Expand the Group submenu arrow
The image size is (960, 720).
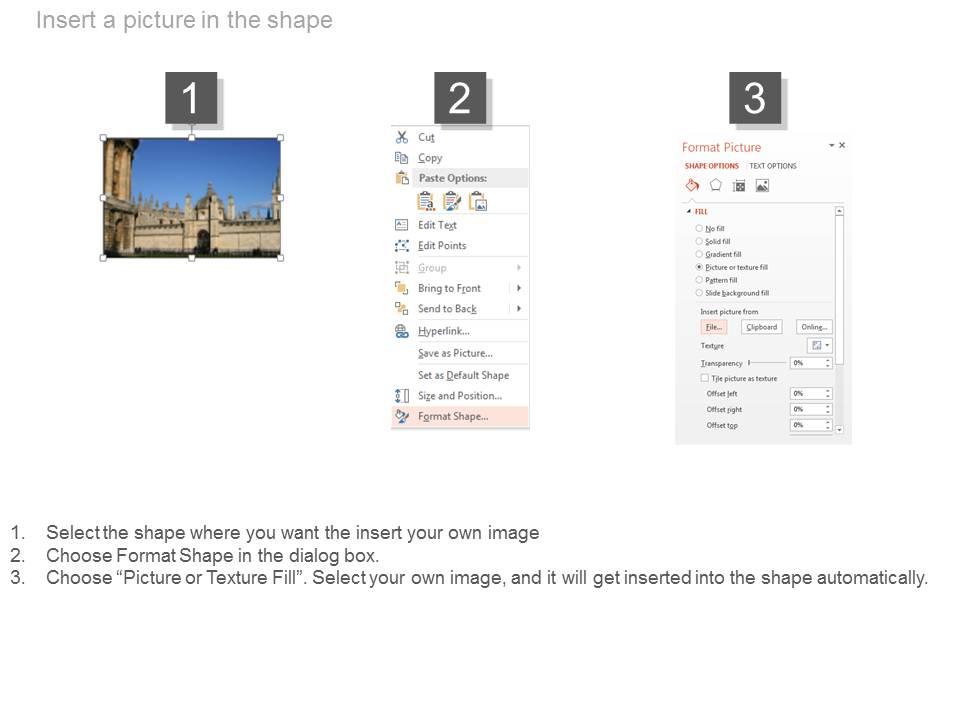point(519,268)
